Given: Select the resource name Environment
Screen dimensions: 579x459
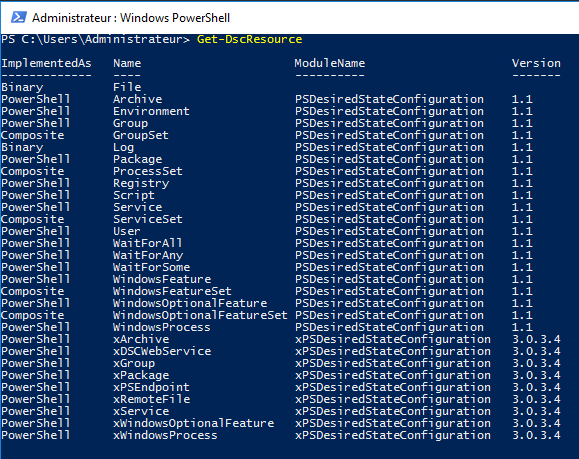Looking at the screenshot, I should tap(151, 111).
